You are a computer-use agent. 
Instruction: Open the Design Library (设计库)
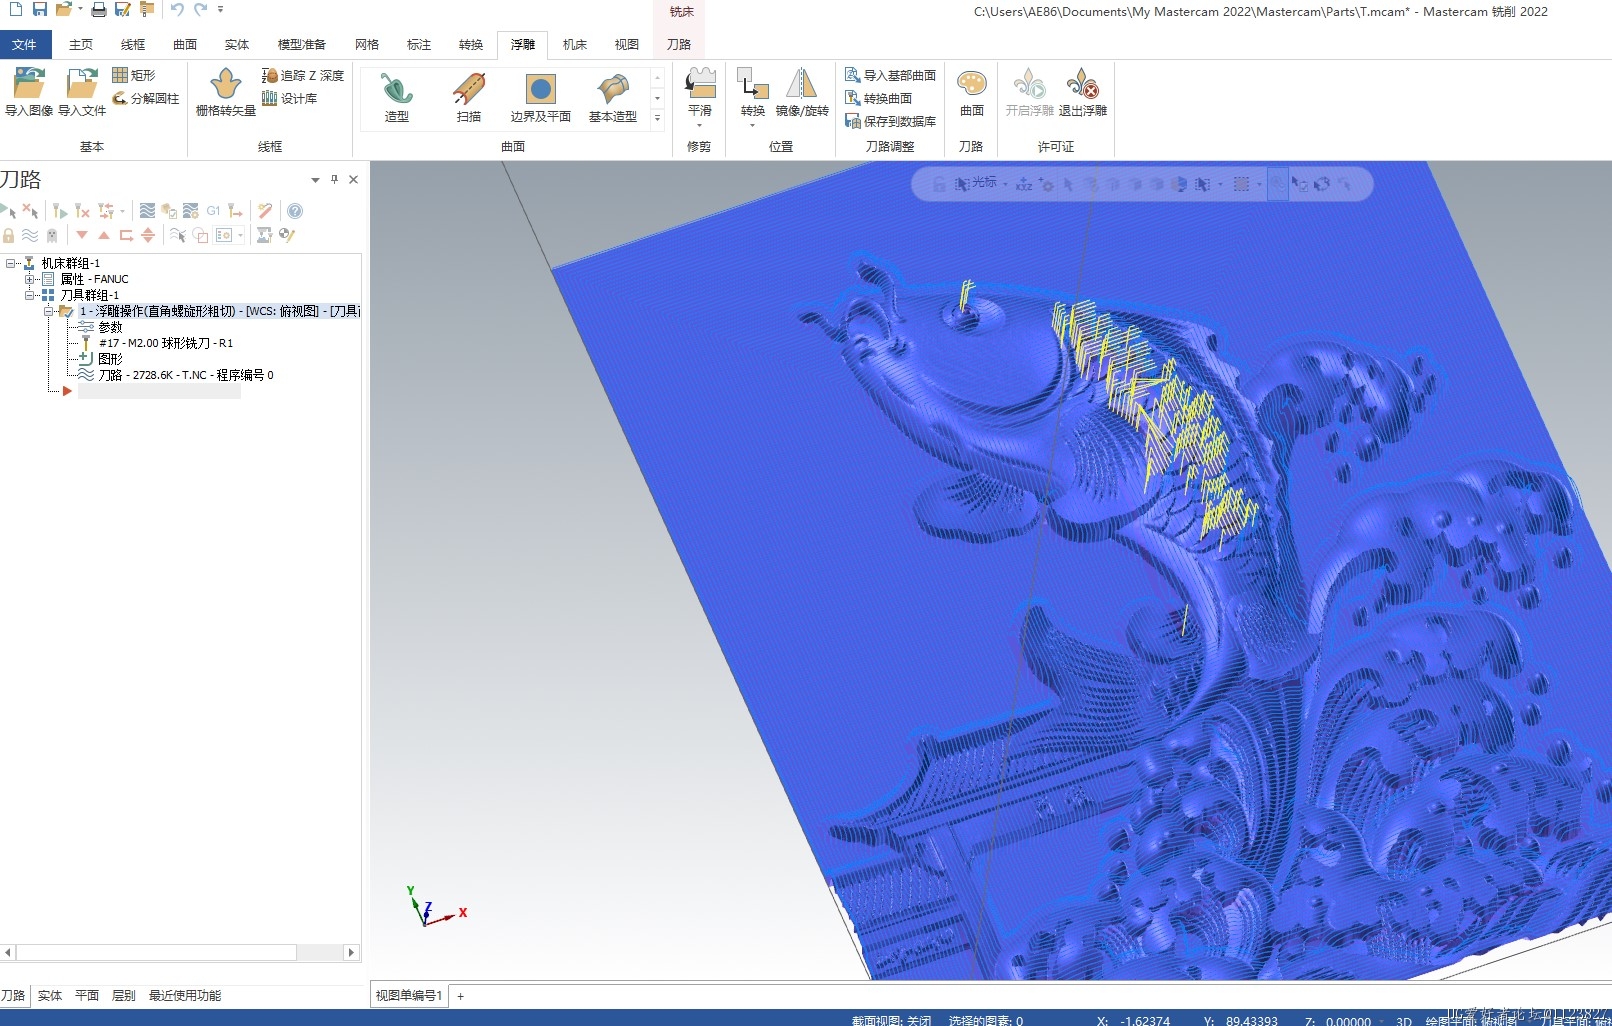pyautogui.click(x=289, y=98)
